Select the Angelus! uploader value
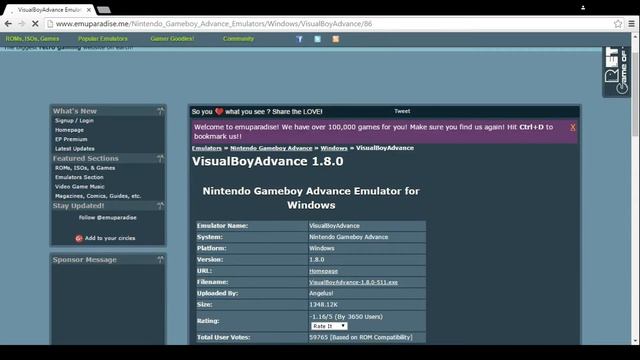The image size is (640, 360). tap(321, 293)
